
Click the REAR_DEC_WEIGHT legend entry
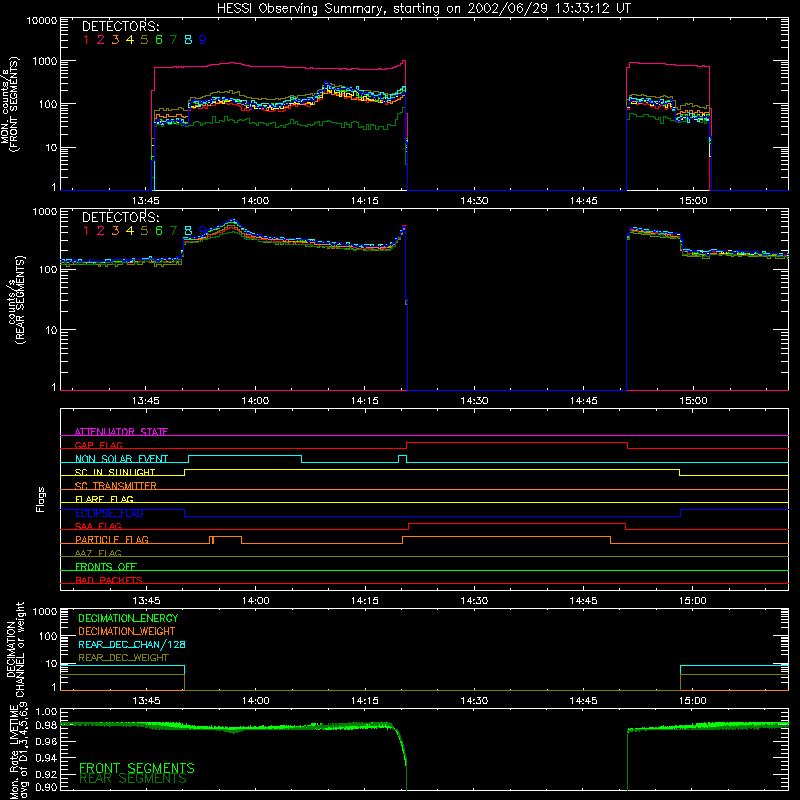123,658
